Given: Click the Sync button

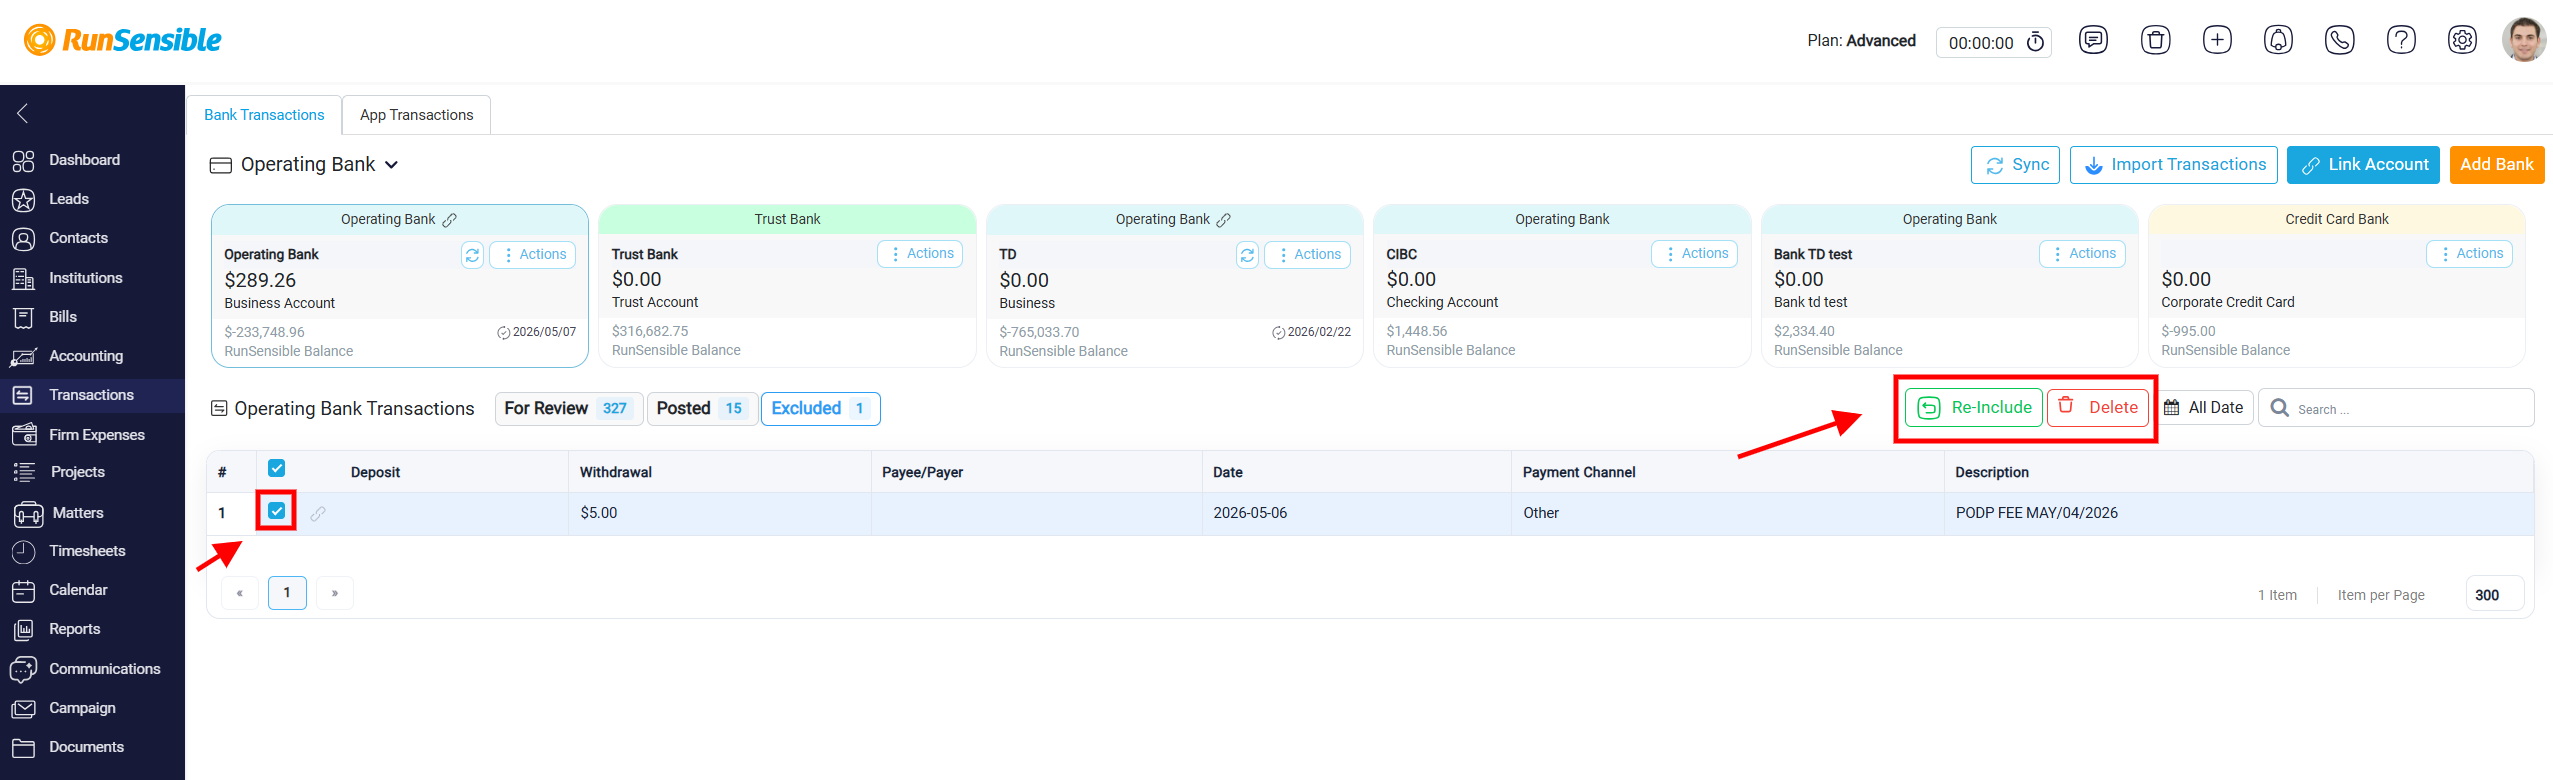Looking at the screenshot, I should pos(2014,165).
